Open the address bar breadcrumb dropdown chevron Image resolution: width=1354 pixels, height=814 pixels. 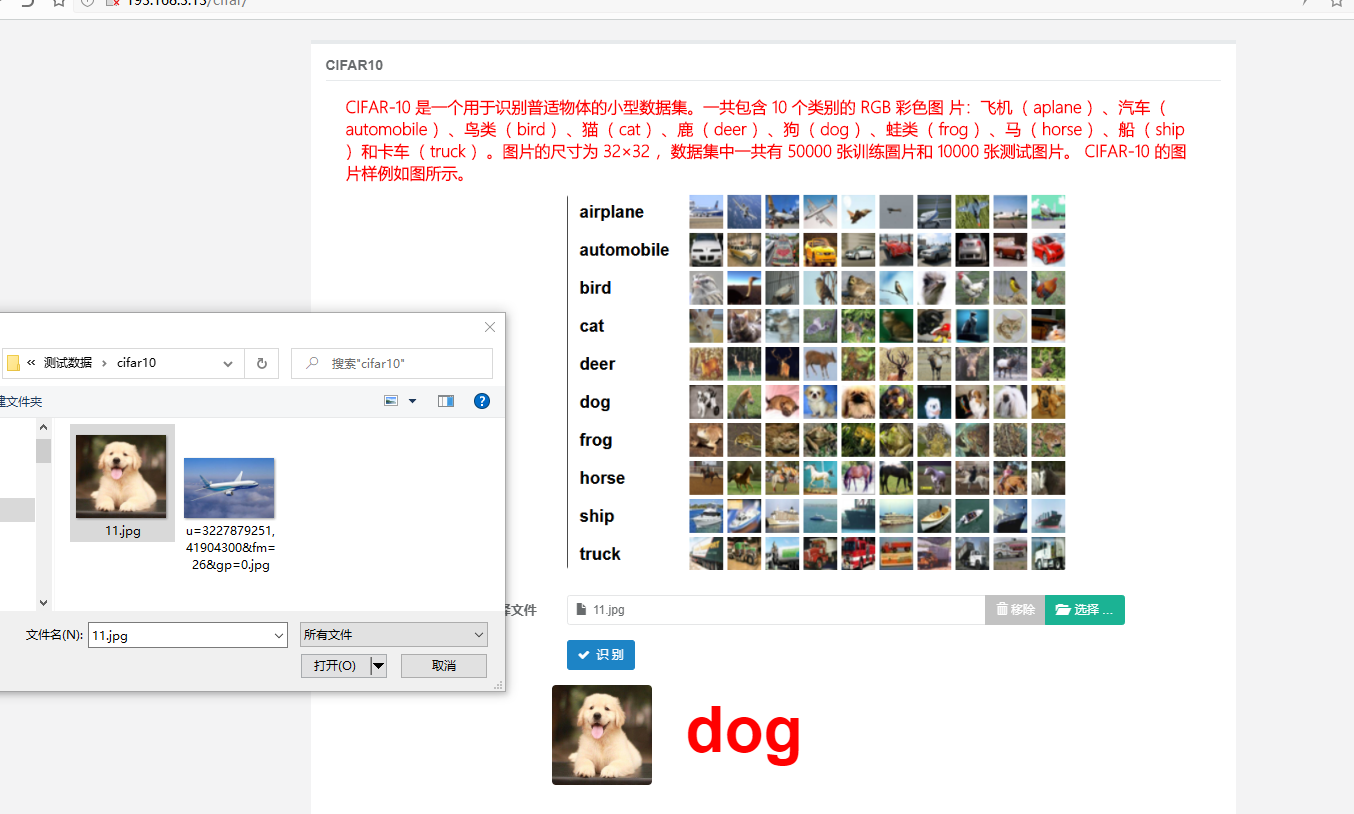click(x=228, y=364)
